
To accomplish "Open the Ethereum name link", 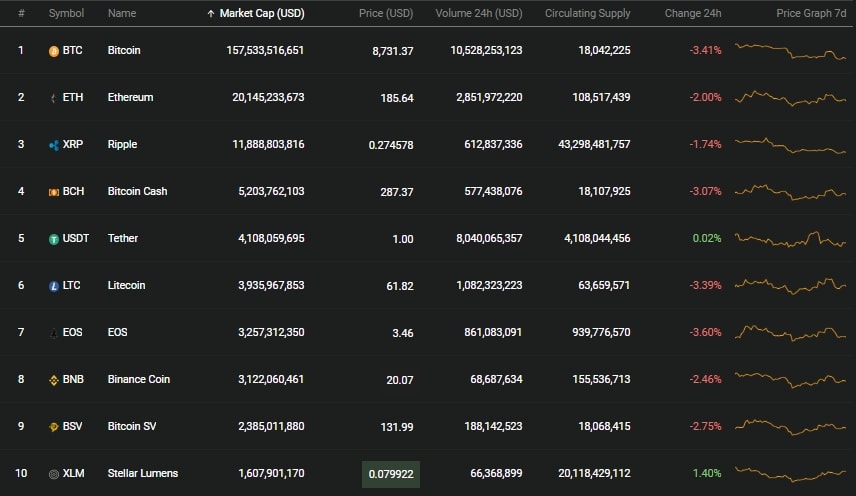I will tap(130, 97).
